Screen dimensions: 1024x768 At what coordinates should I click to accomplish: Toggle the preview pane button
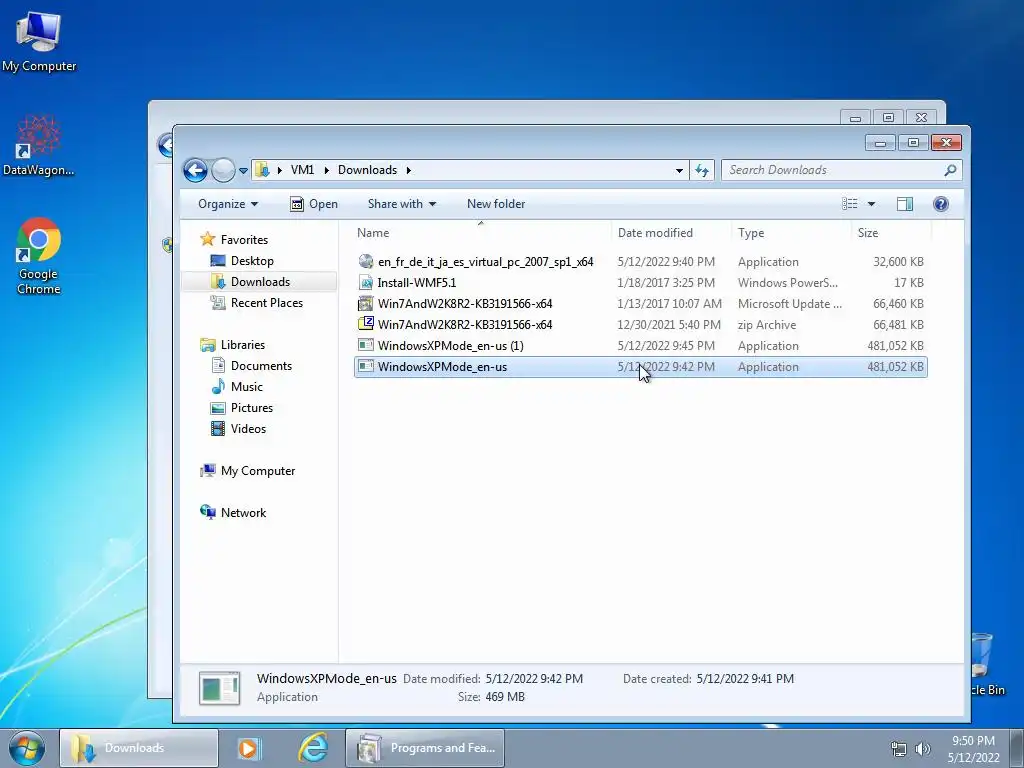pos(904,204)
